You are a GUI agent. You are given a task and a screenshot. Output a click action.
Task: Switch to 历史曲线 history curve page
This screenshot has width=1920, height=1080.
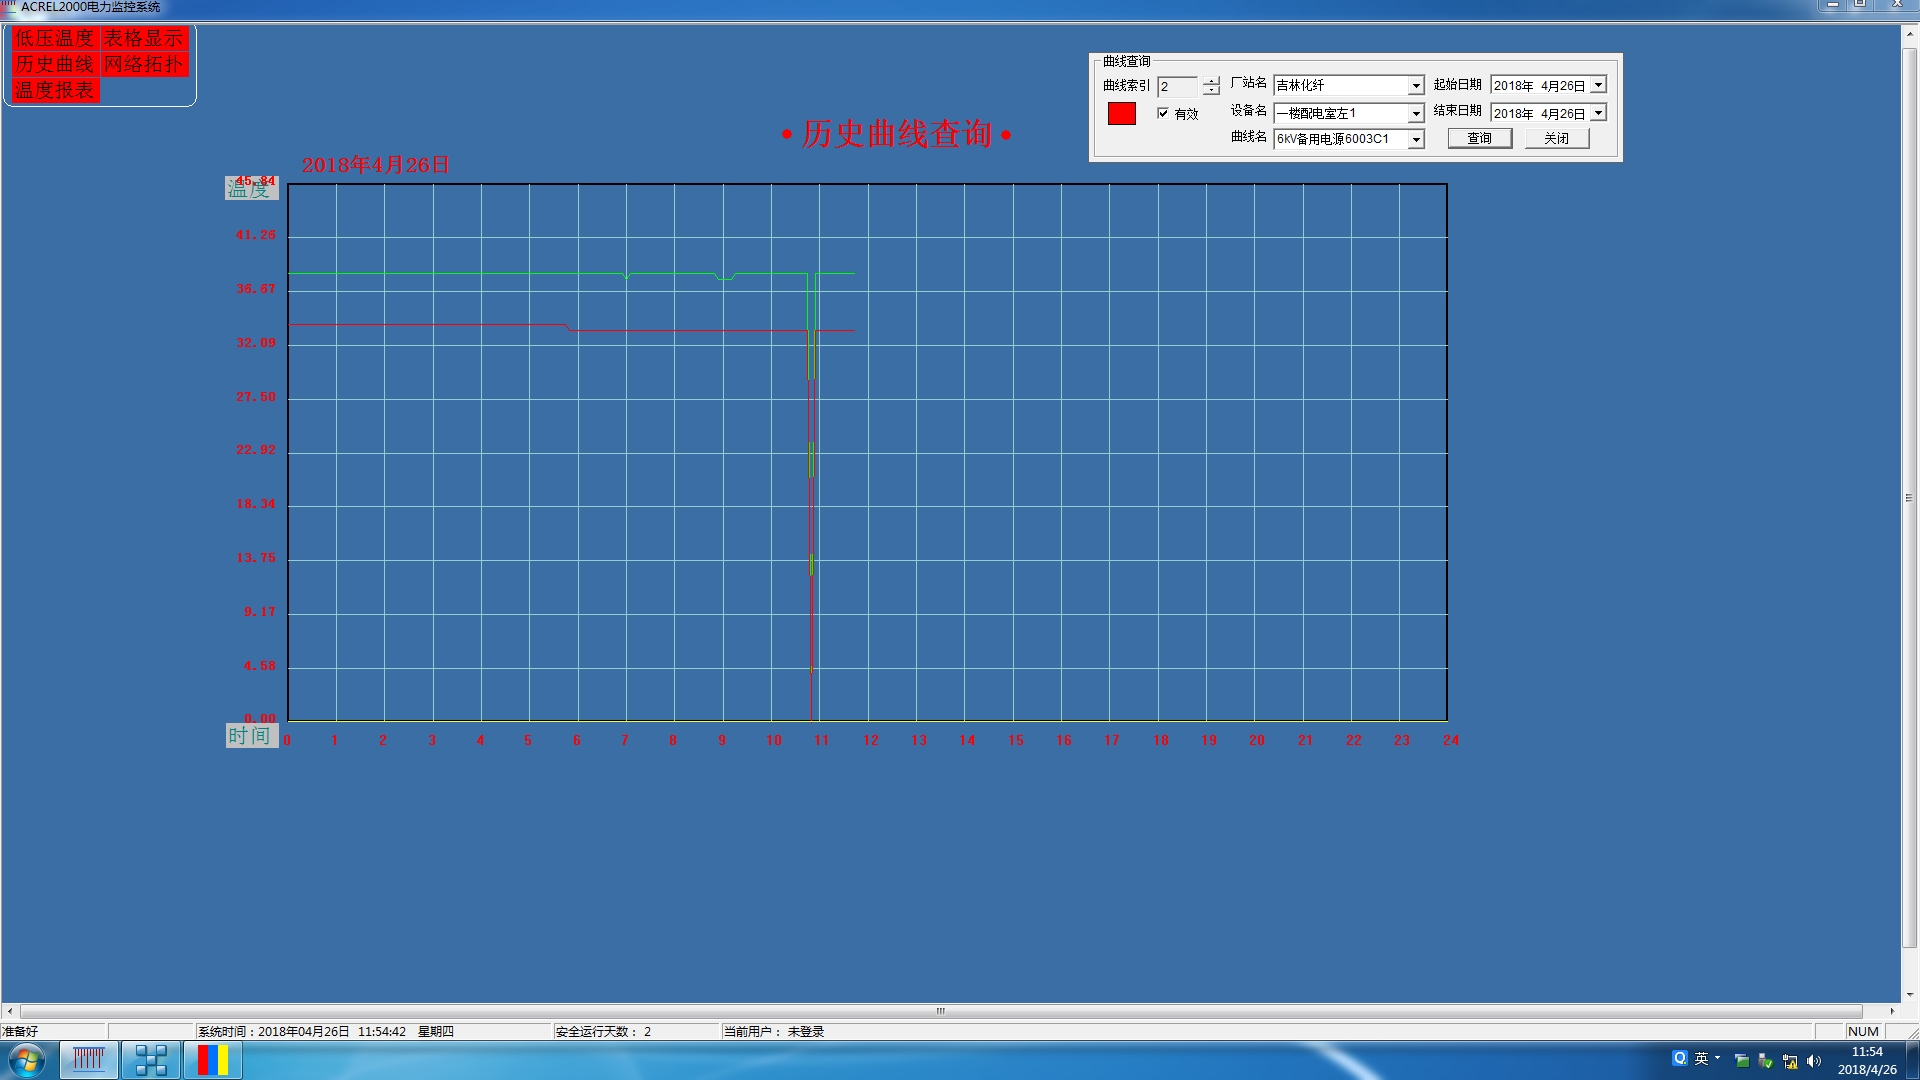pos(55,64)
